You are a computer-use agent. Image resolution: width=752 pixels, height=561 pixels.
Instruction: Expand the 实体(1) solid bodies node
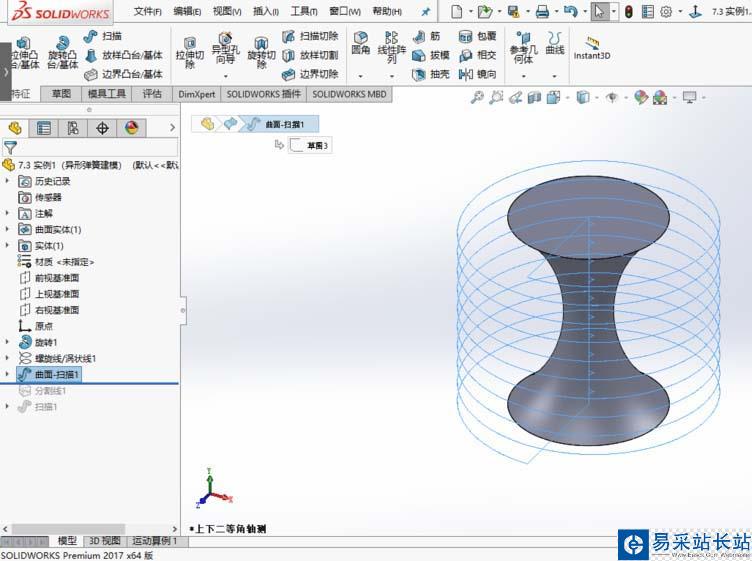7,245
